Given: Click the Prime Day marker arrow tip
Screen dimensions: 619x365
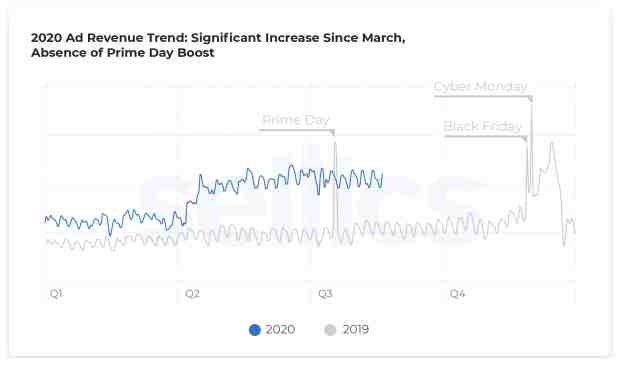Looking at the screenshot, I should [333, 133].
